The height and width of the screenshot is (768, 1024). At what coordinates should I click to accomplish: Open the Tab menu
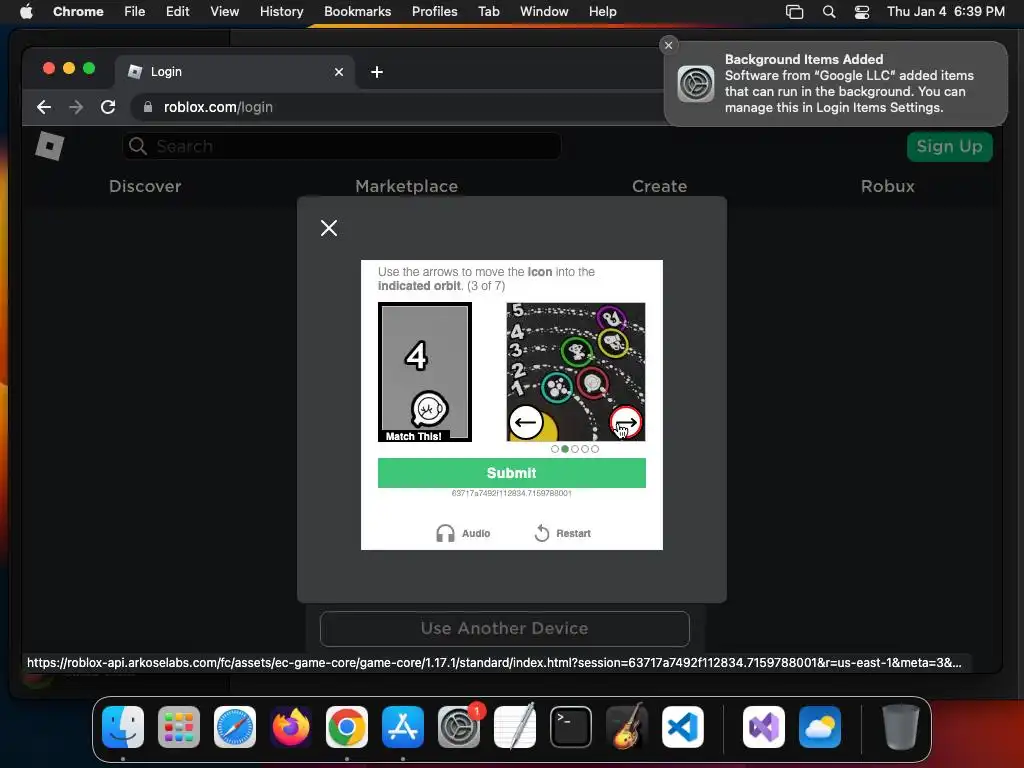[488, 11]
